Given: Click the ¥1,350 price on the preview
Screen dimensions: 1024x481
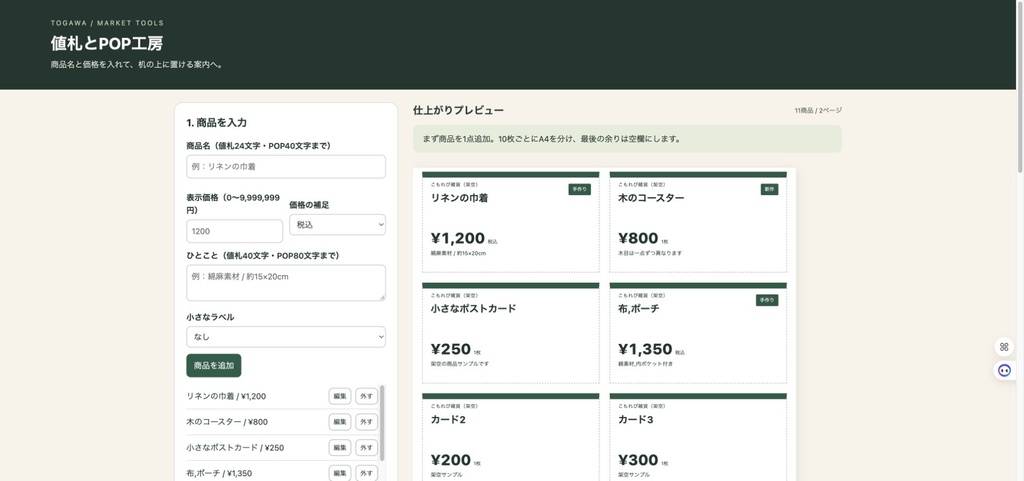Looking at the screenshot, I should point(645,349).
